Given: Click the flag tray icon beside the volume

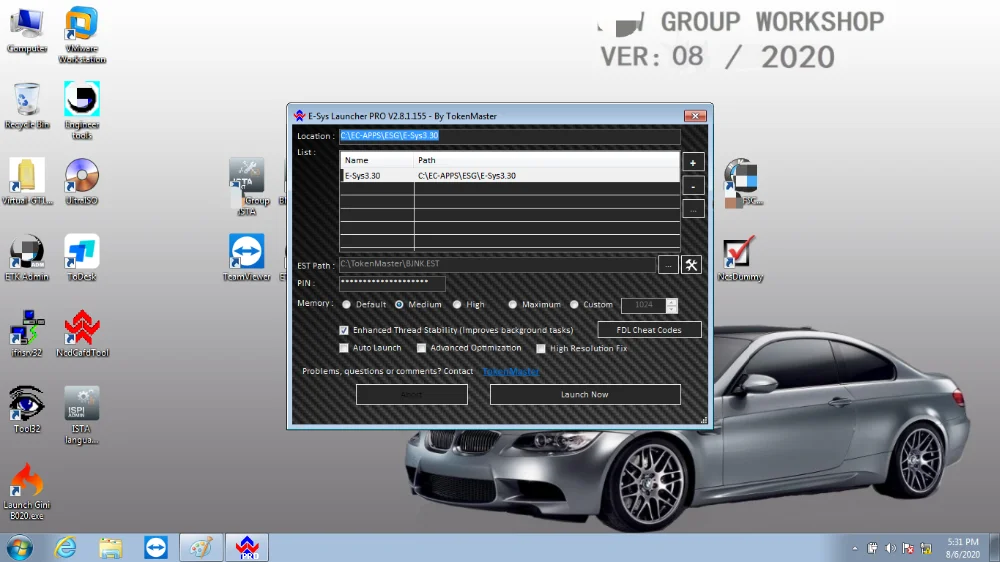Looking at the screenshot, I should (908, 549).
